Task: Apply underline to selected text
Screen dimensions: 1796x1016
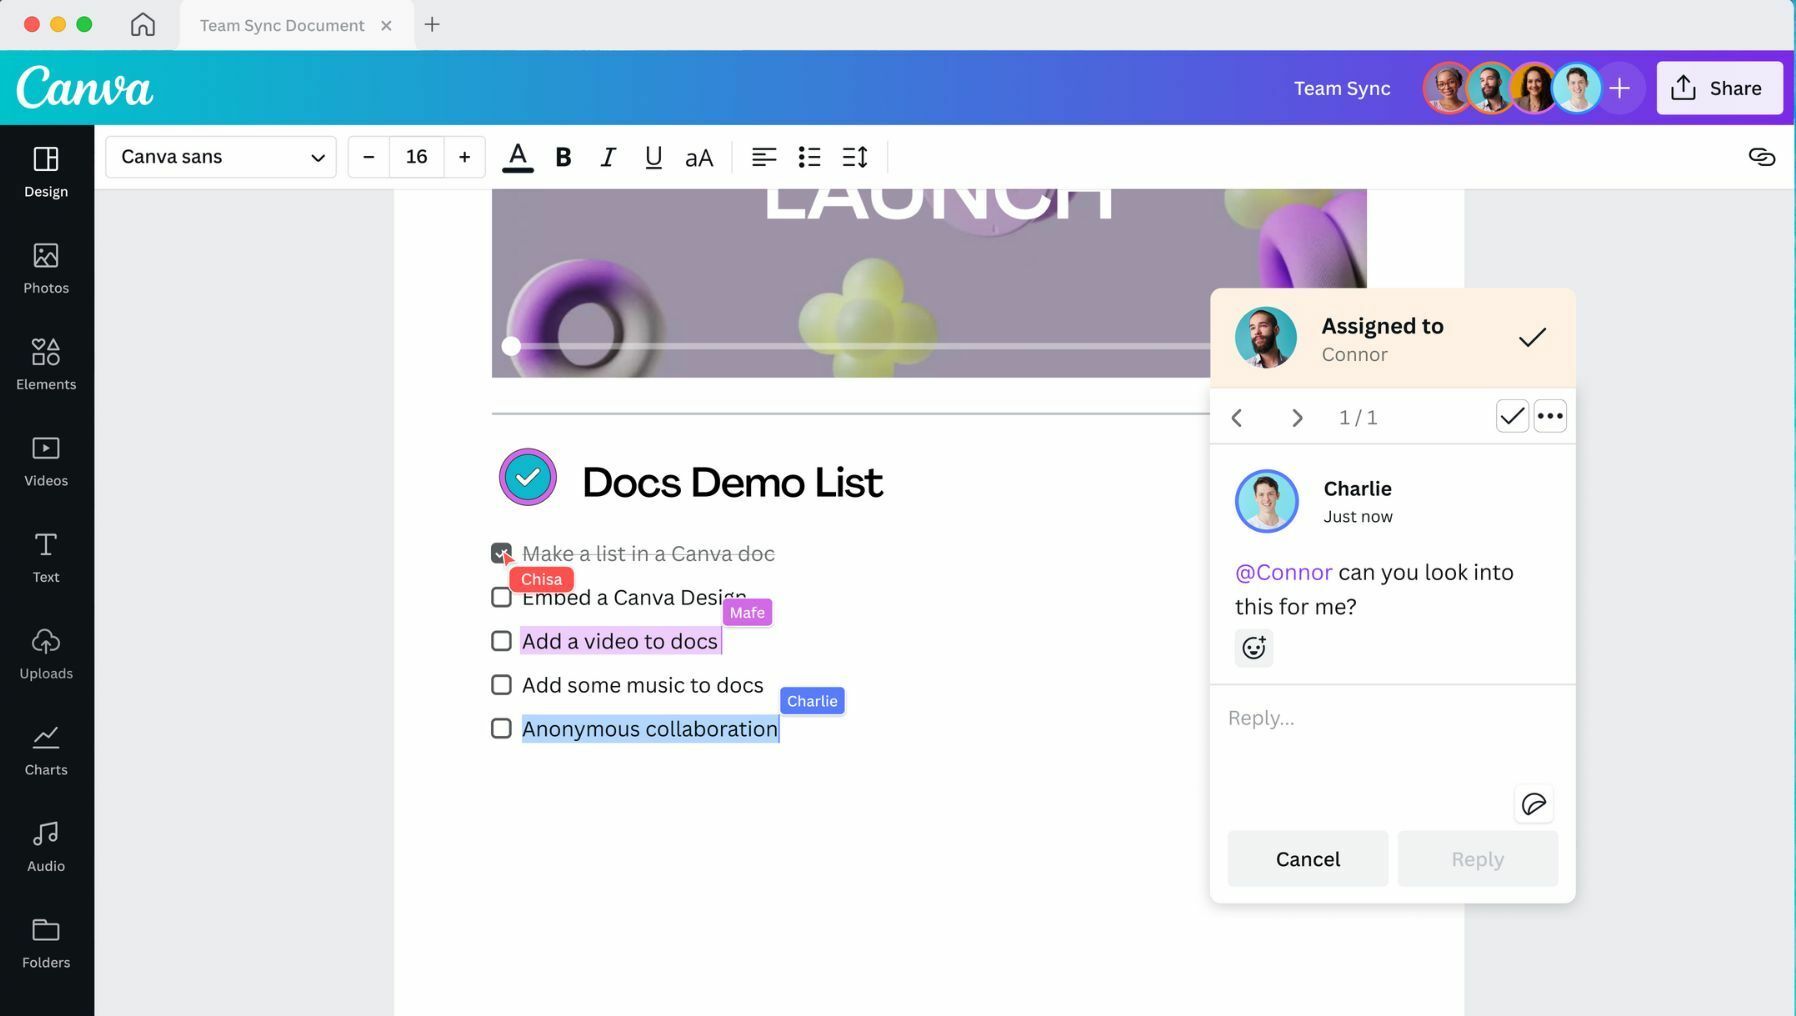Action: coord(652,157)
